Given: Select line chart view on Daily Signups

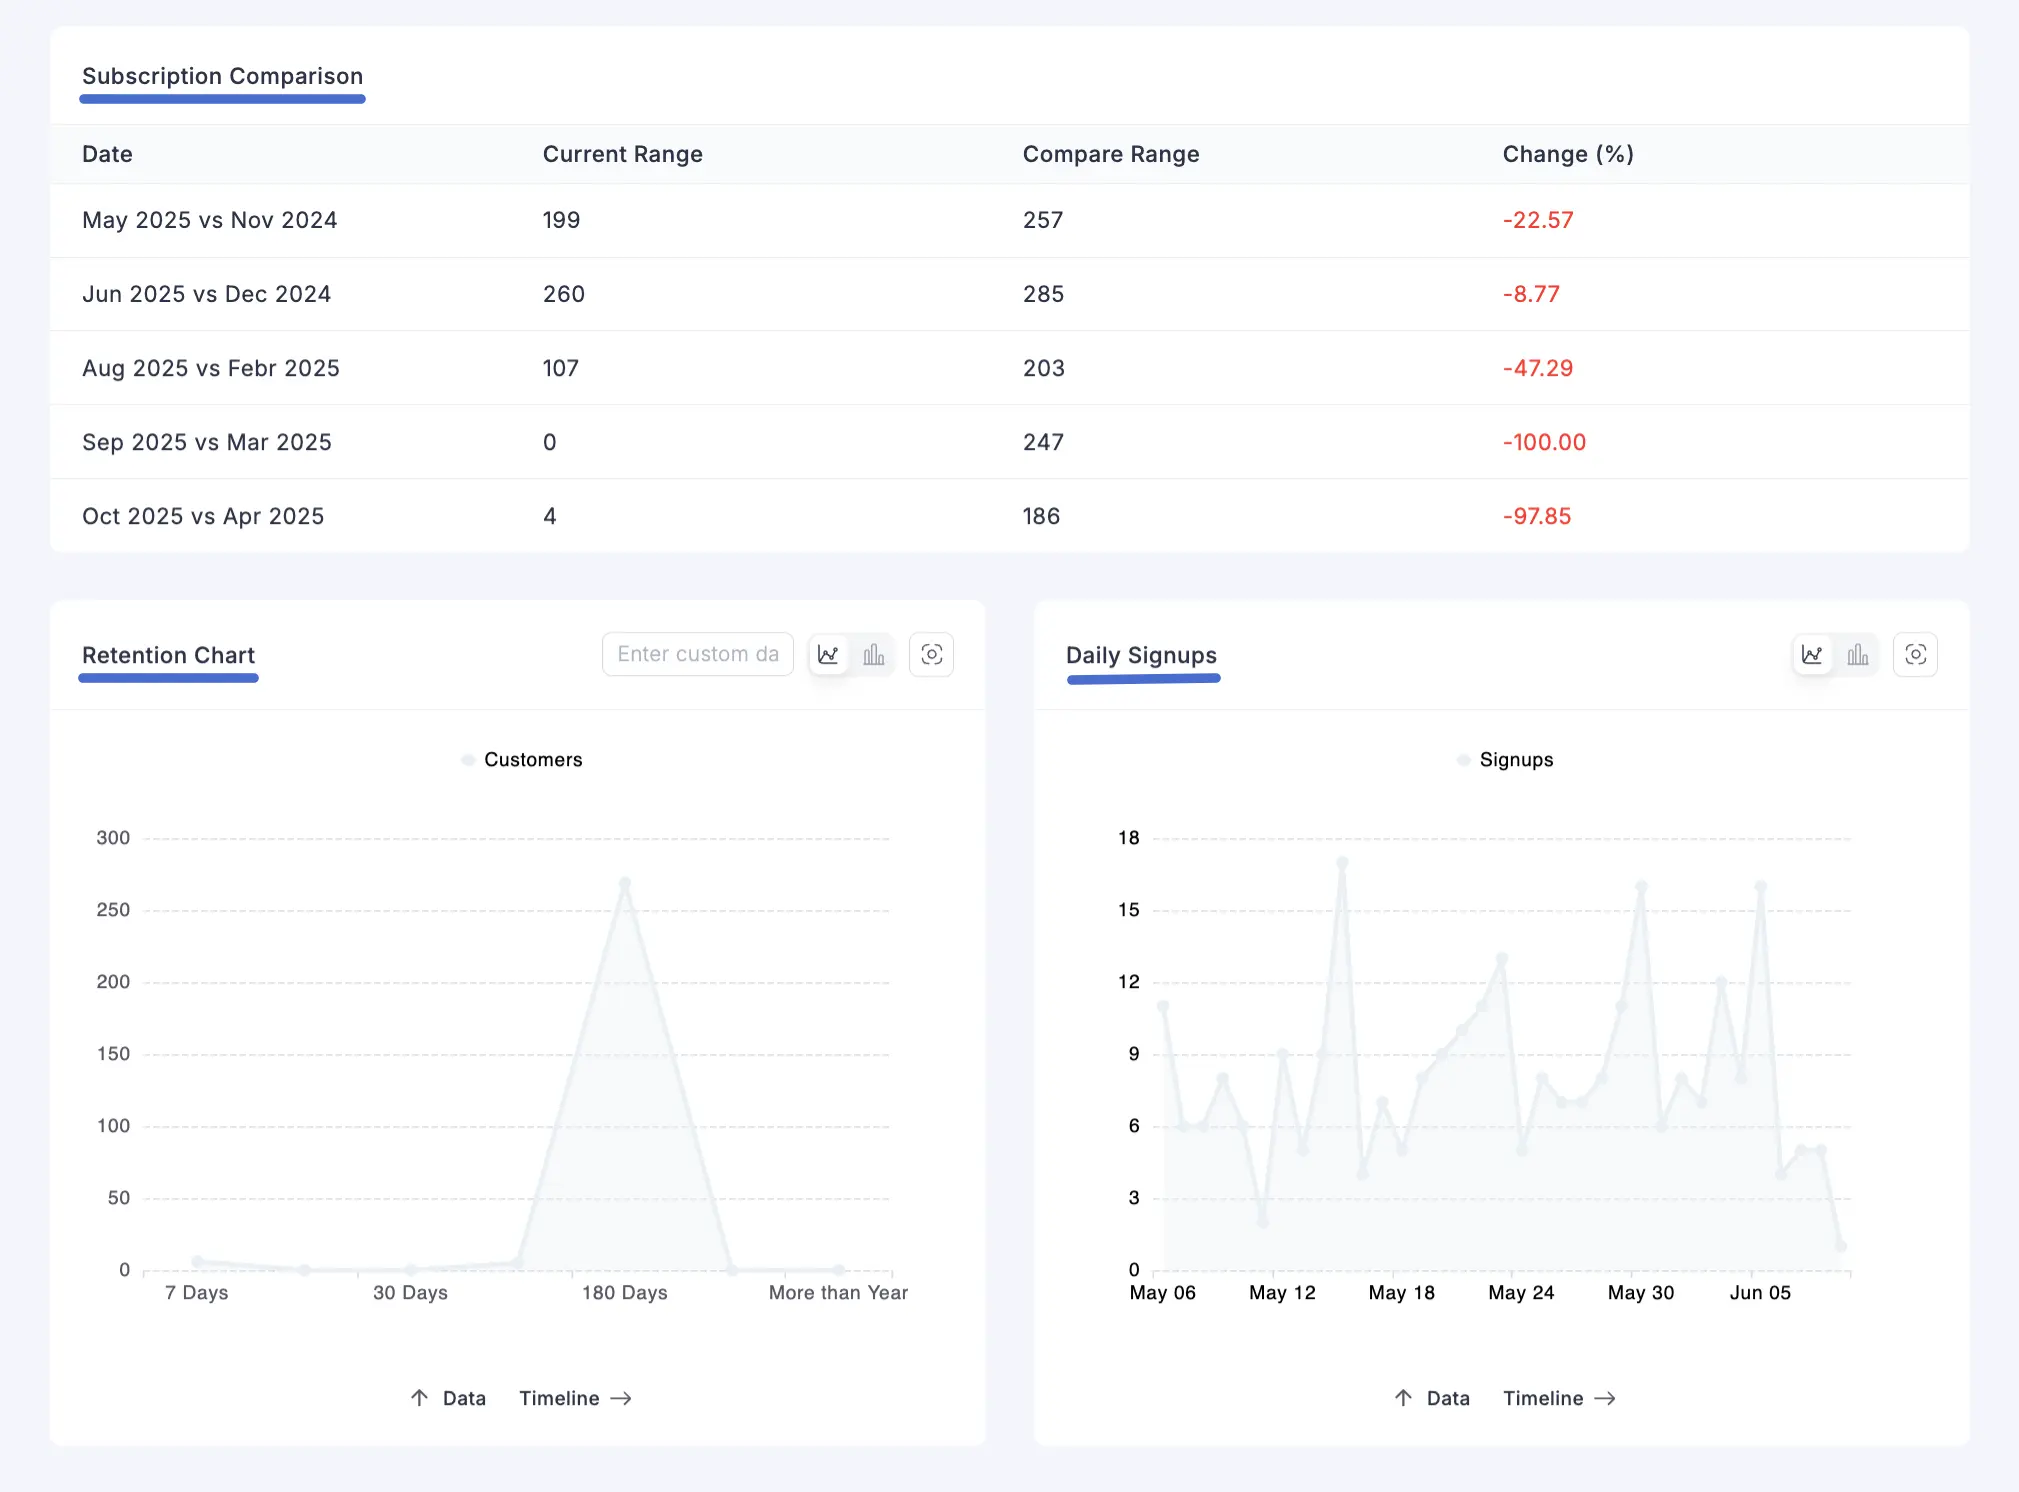Looking at the screenshot, I should click(x=1813, y=654).
